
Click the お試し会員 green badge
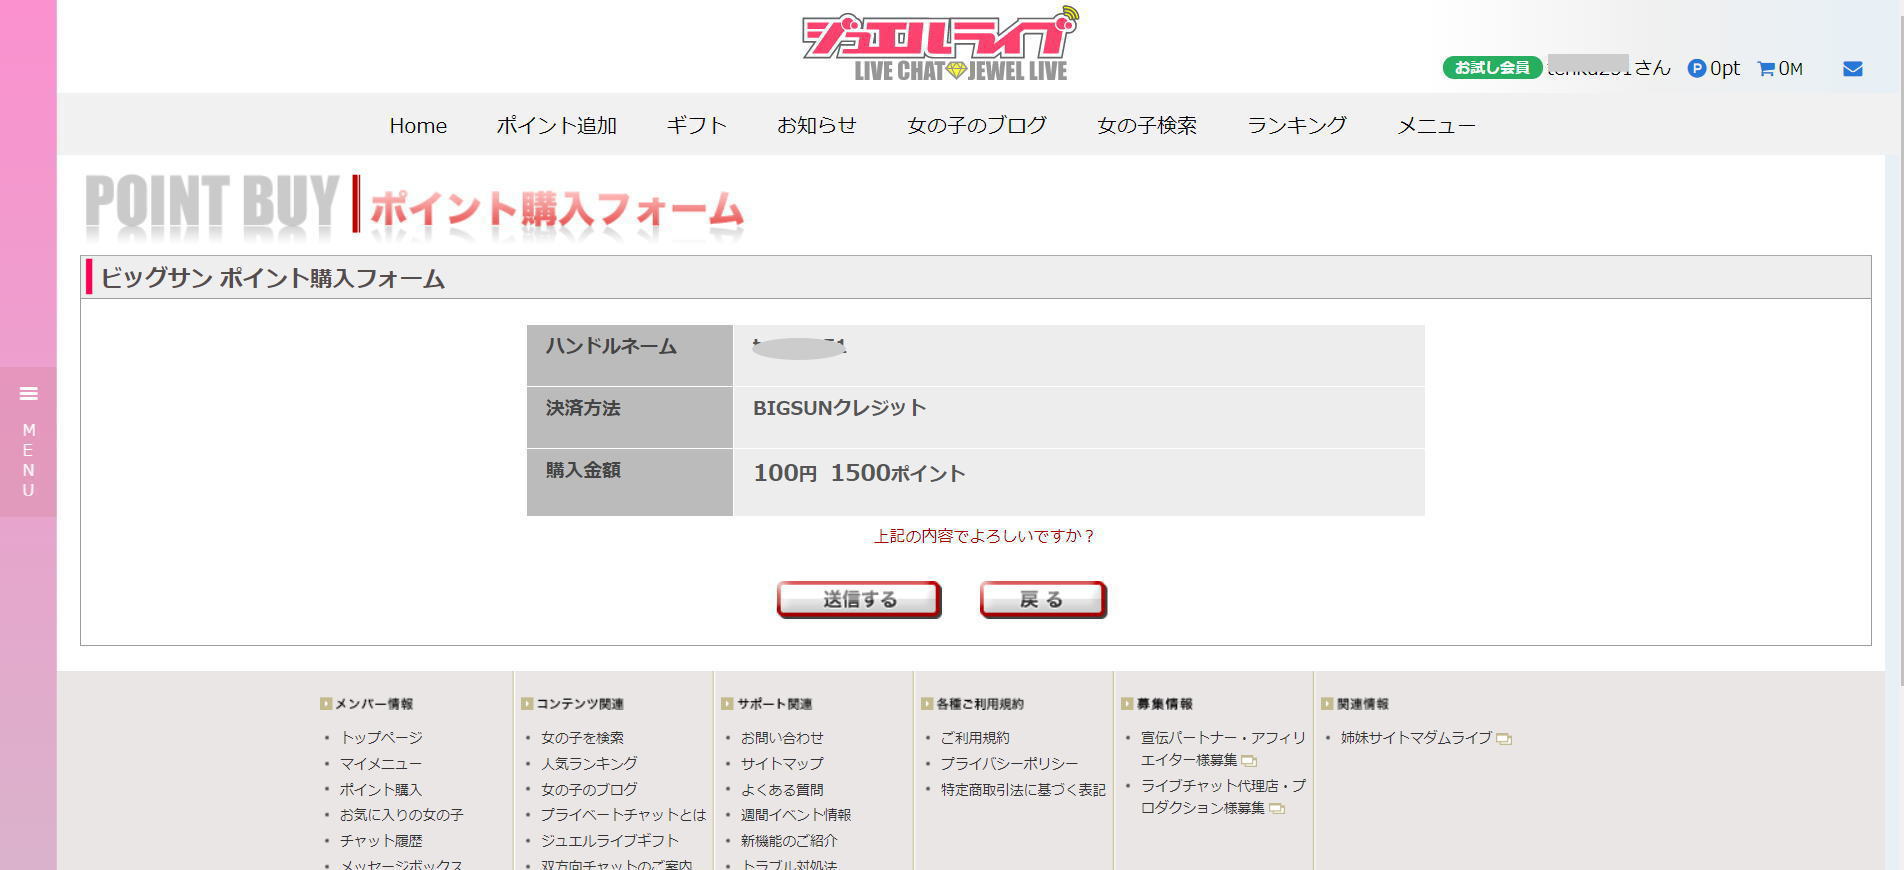[x=1491, y=68]
